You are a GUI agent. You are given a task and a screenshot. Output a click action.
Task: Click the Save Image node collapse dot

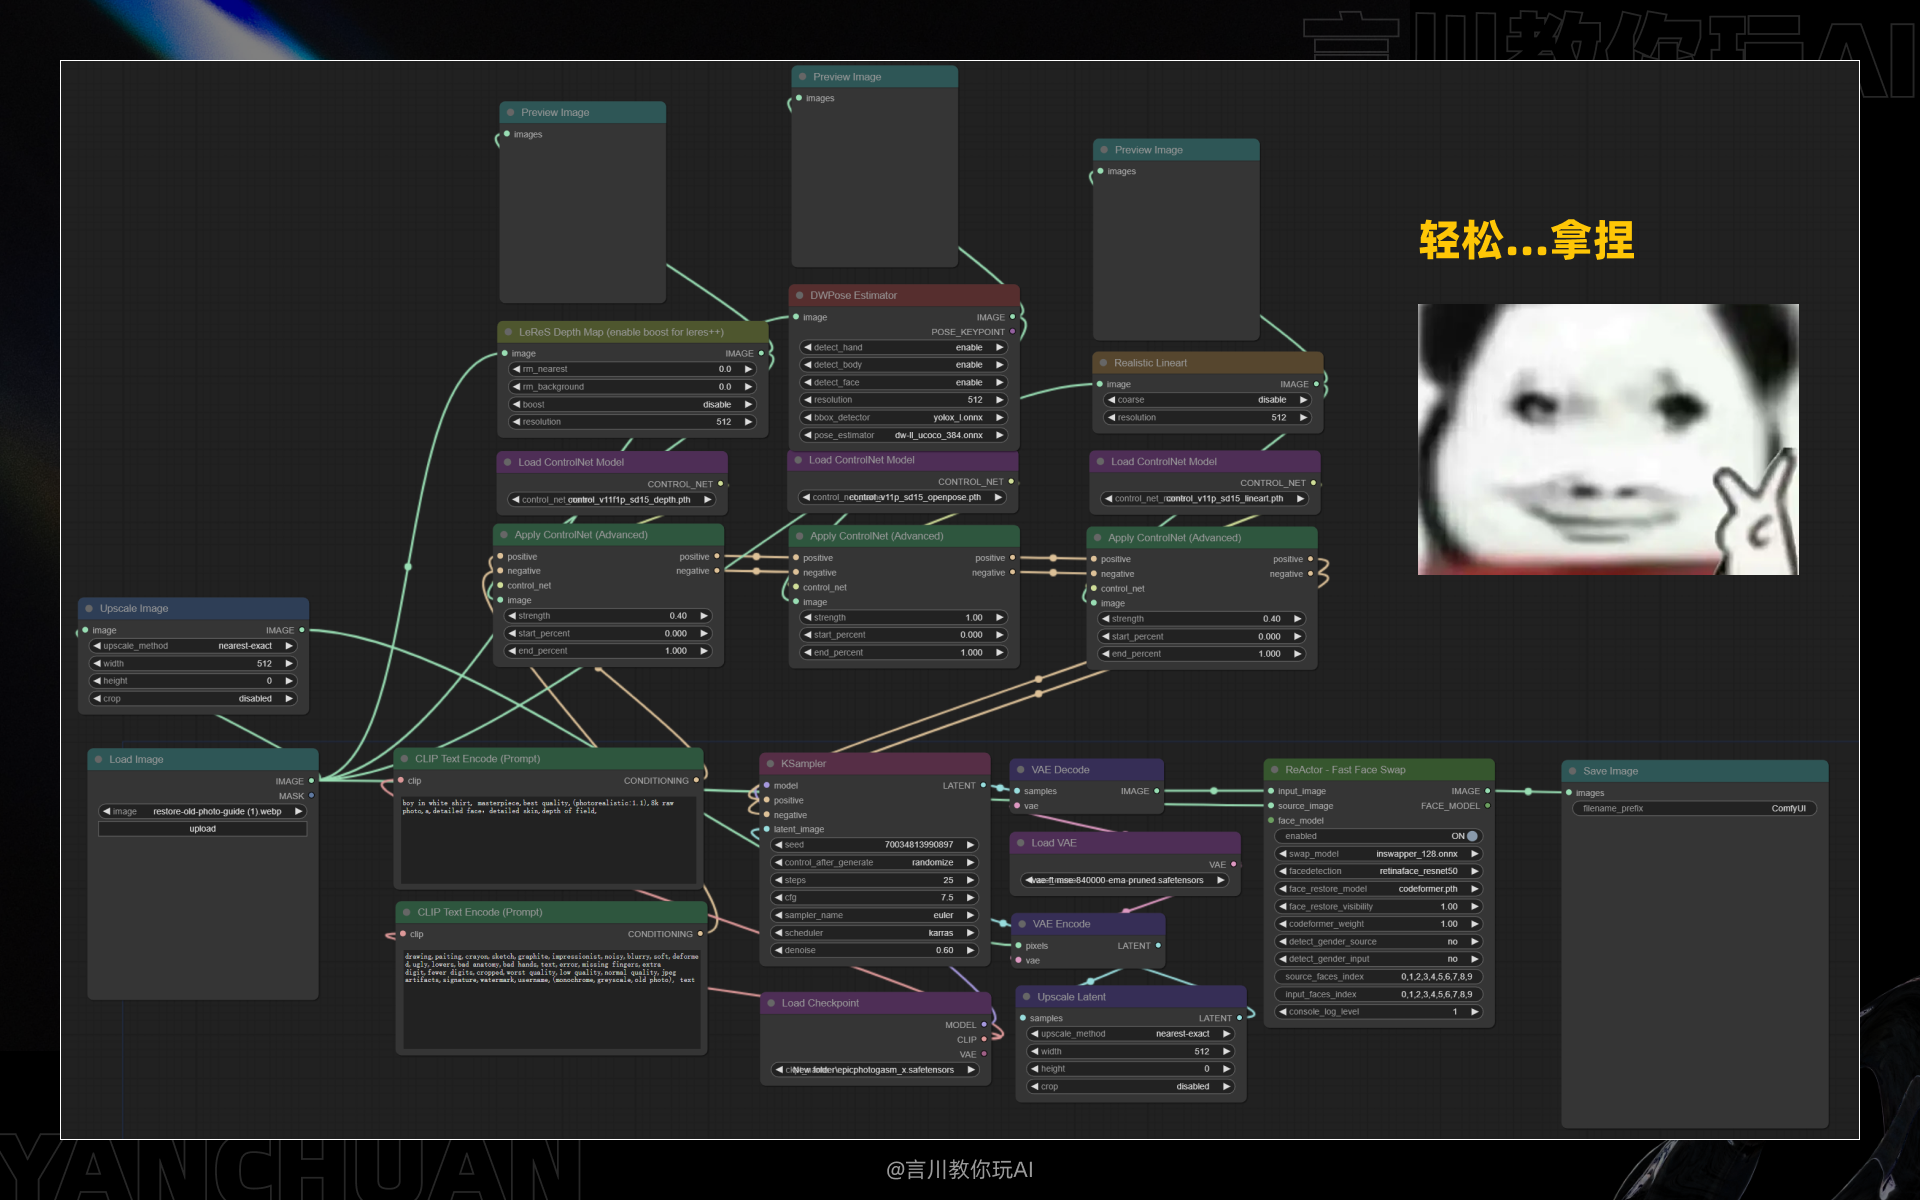point(1572,771)
